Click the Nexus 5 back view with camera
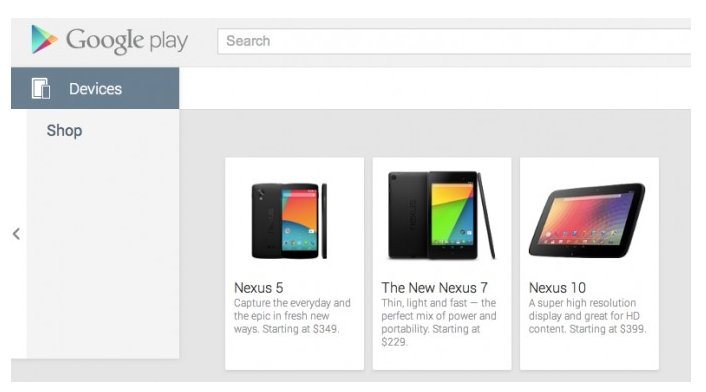 tap(267, 221)
